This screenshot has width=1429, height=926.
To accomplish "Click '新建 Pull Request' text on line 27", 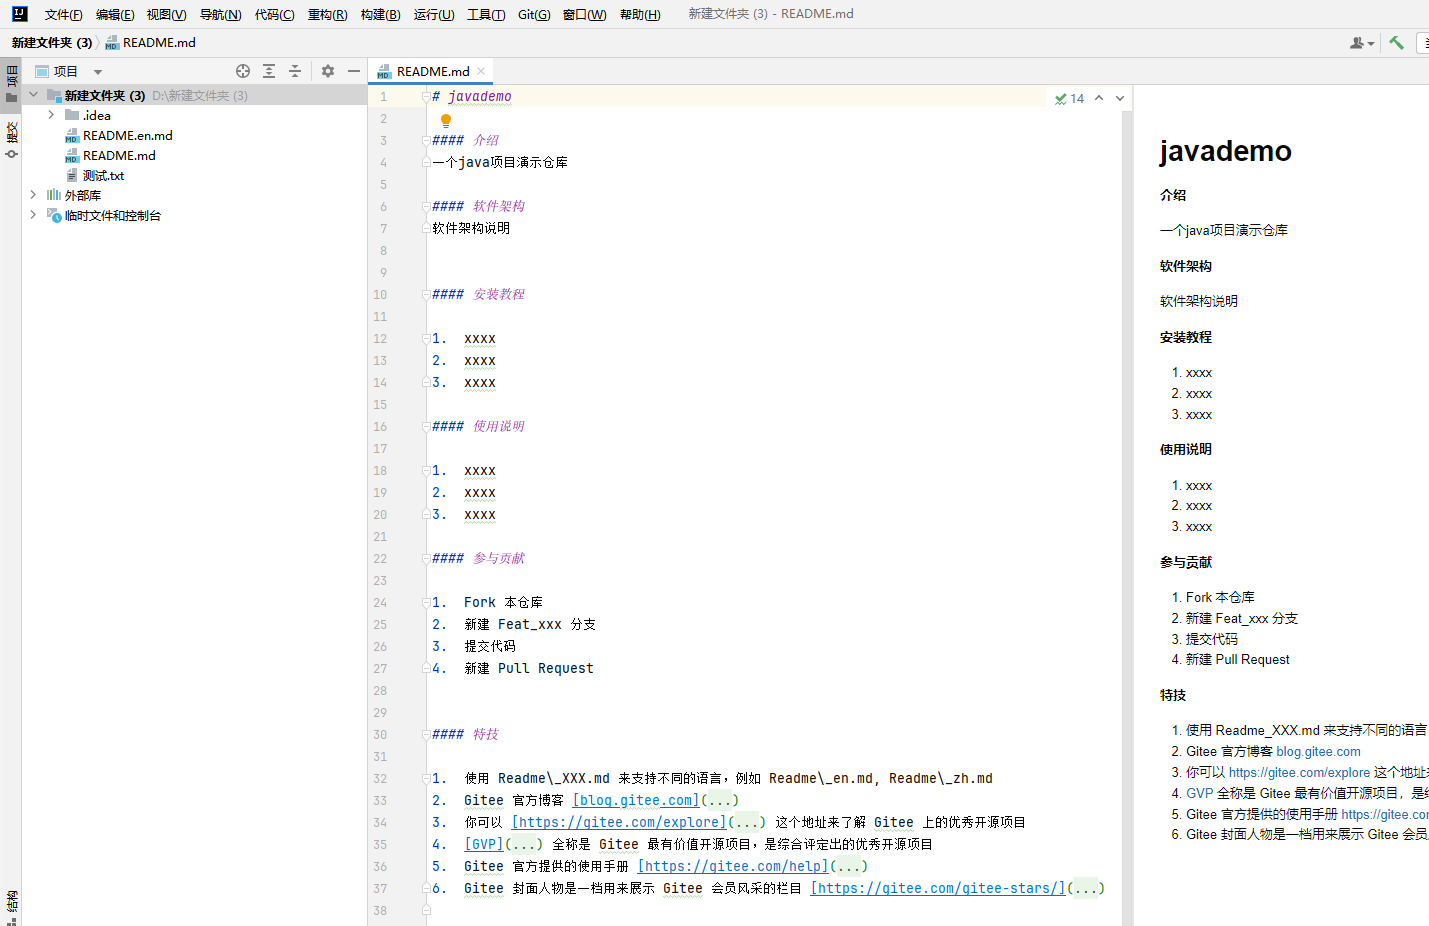I will click(529, 669).
